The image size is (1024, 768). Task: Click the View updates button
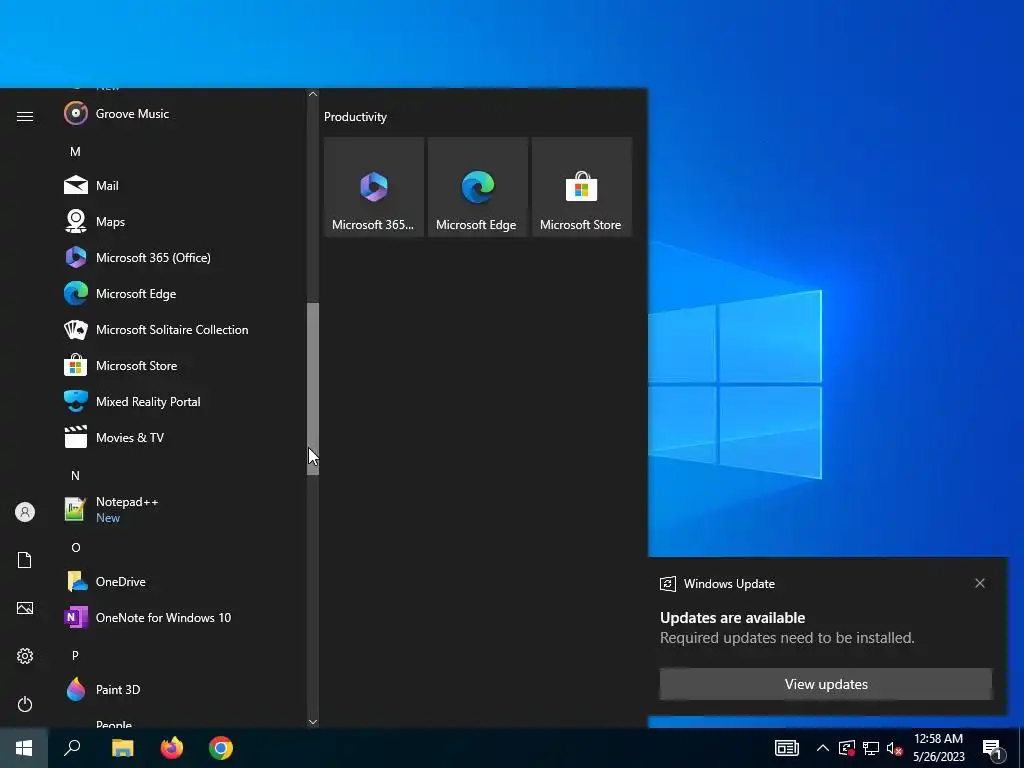(825, 684)
